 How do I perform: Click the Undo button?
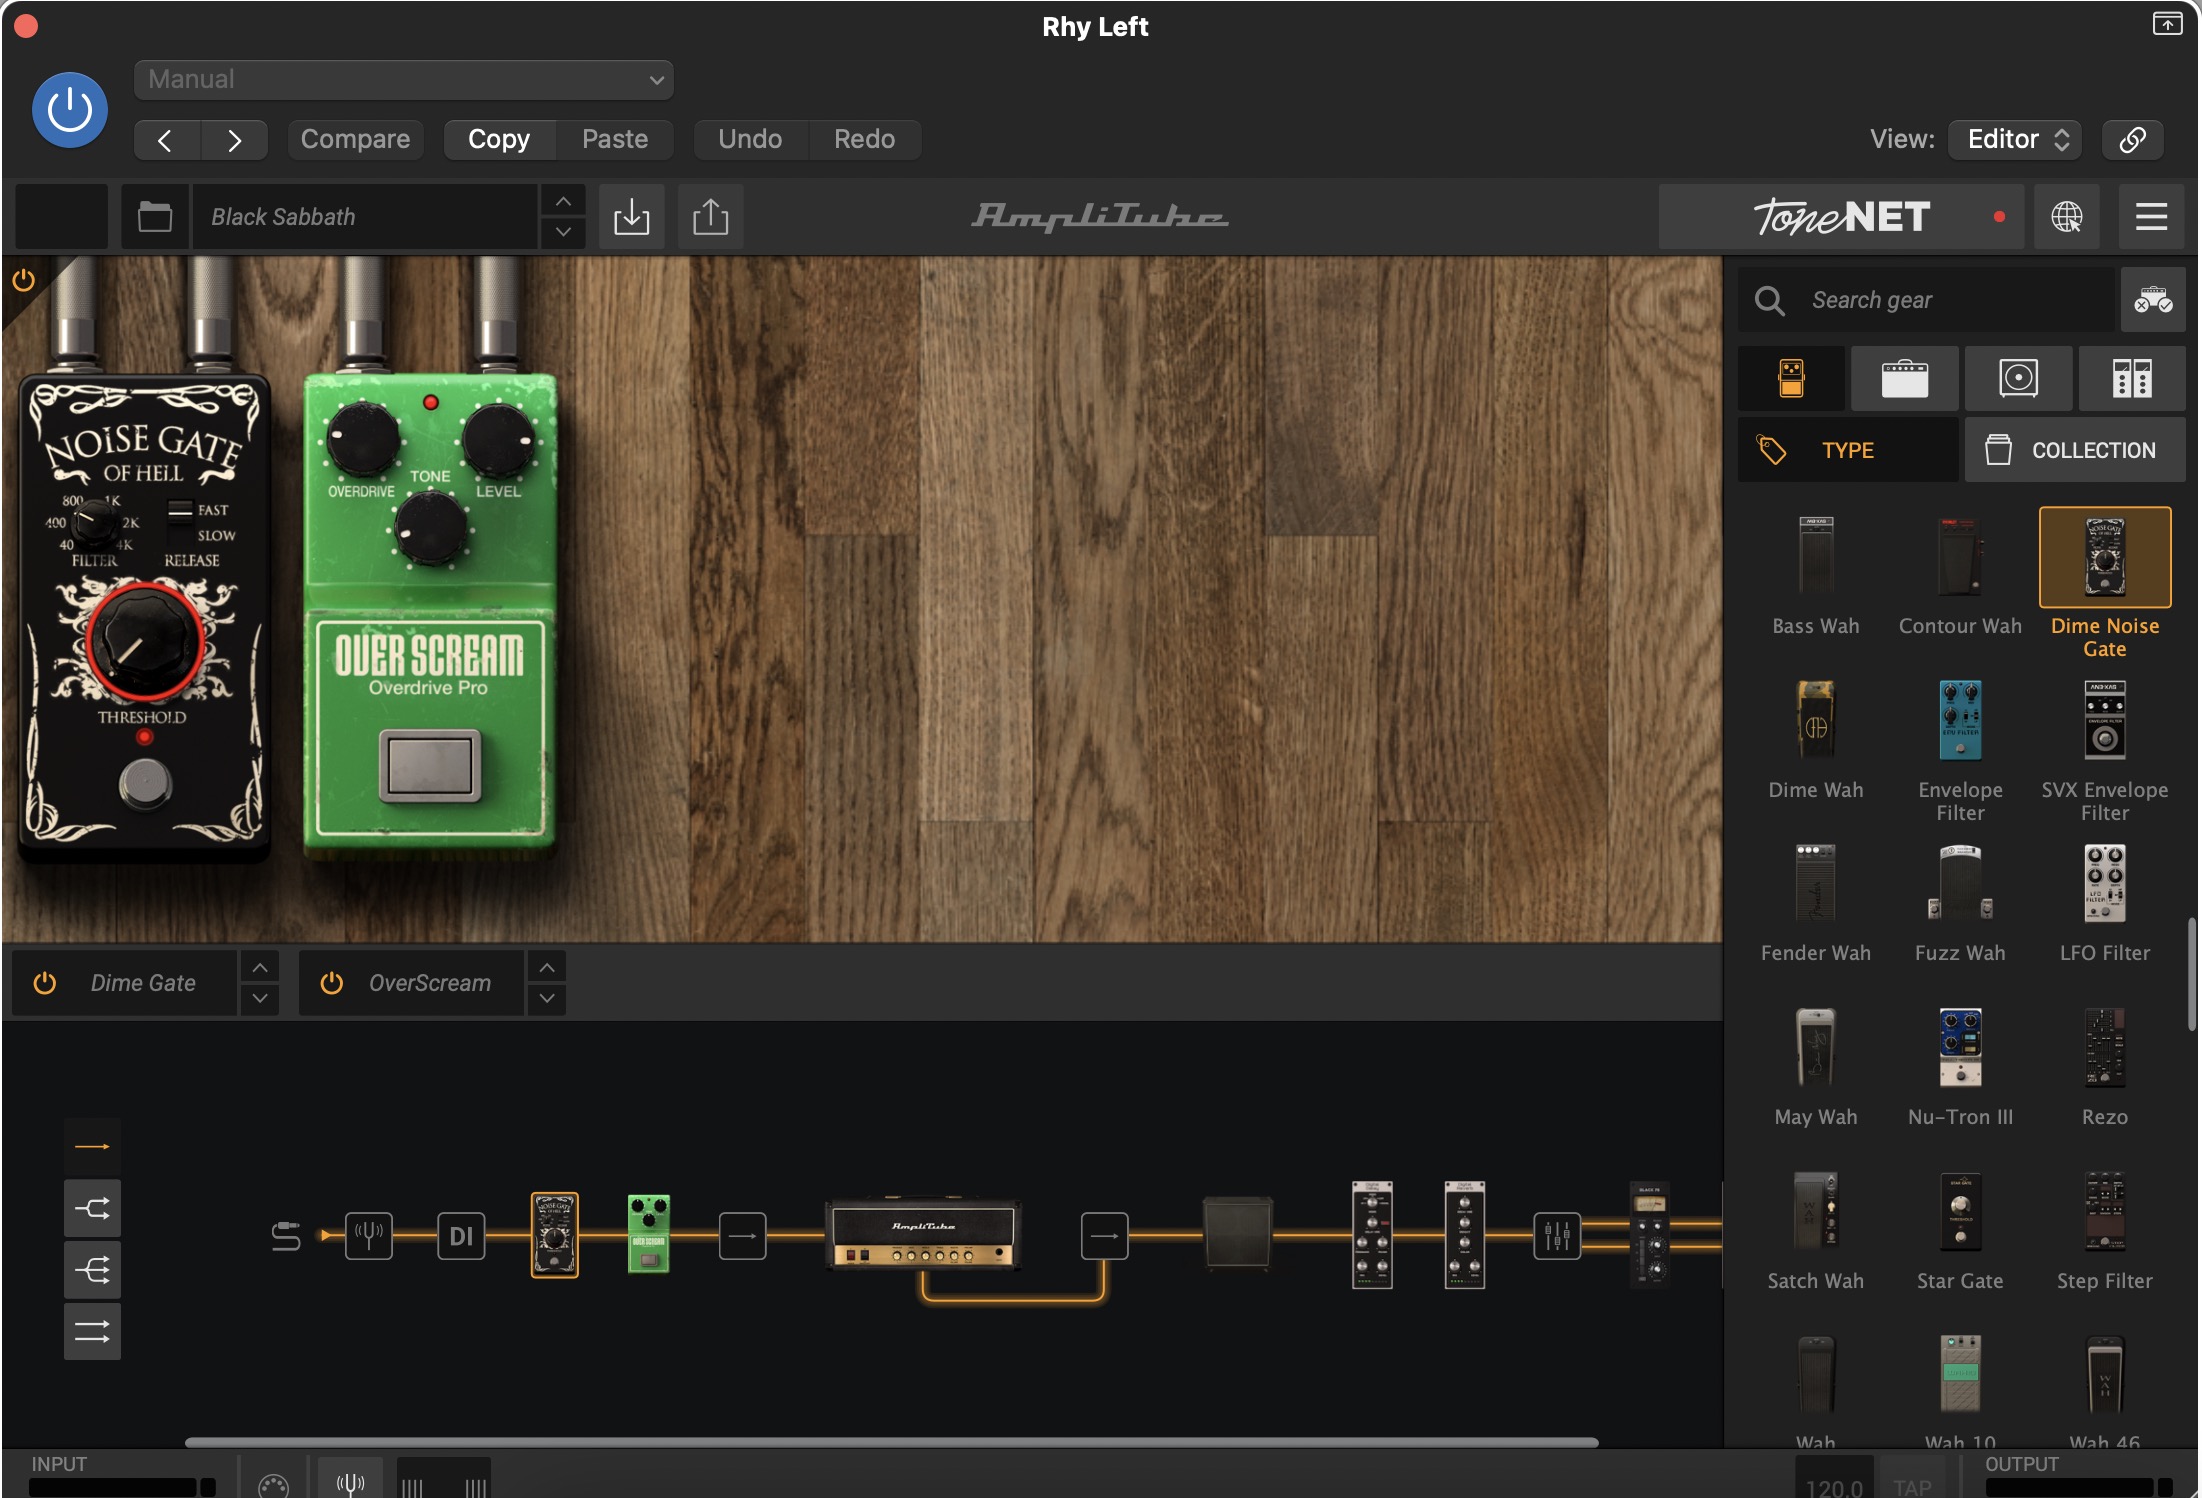tap(750, 139)
